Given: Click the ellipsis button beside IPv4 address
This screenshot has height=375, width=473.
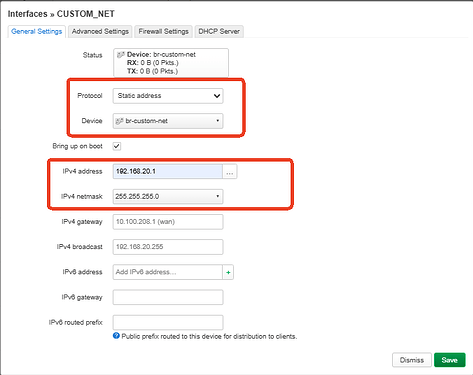Looking at the screenshot, I should pyautogui.click(x=230, y=171).
